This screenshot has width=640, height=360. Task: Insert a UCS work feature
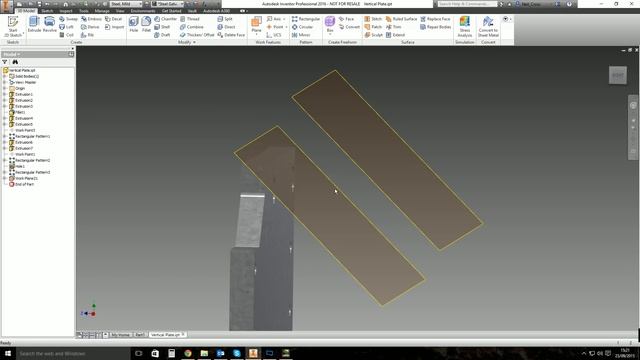tap(274, 35)
